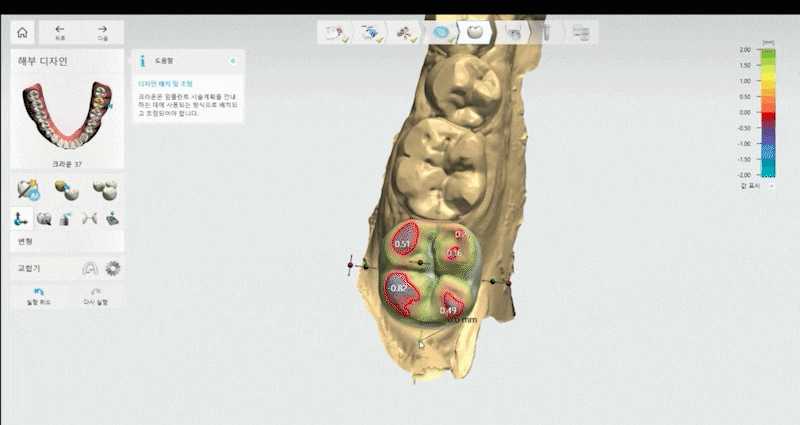Open articulator settings gear icon
This screenshot has width=800, height=425.
113,268
